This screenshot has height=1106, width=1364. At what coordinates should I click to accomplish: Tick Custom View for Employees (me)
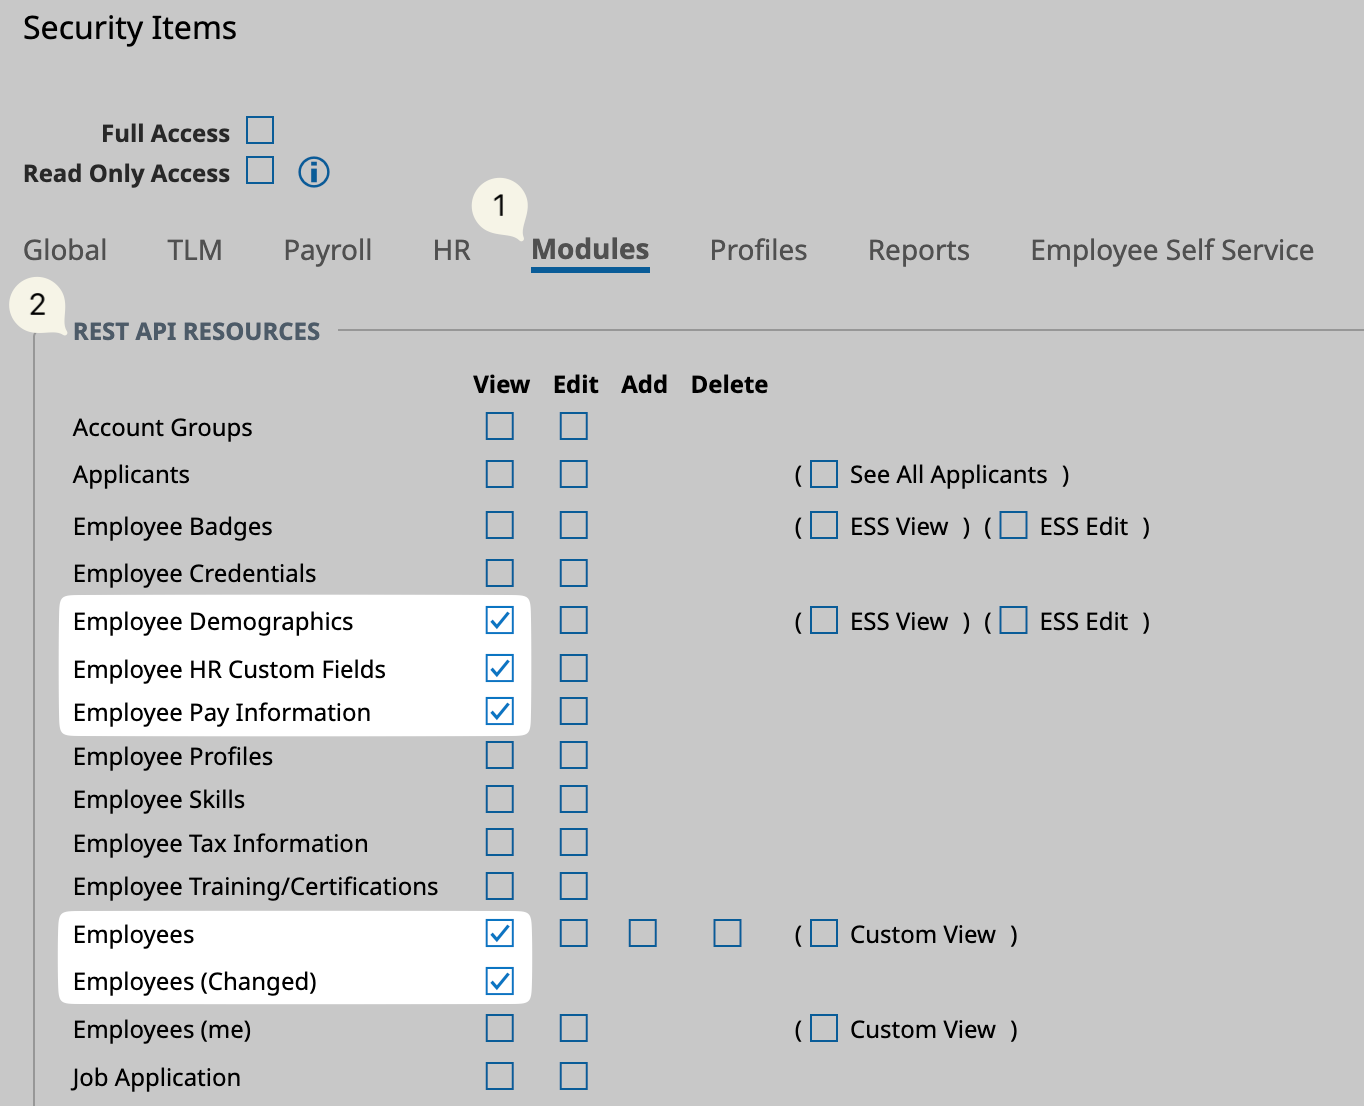pos(824,1028)
